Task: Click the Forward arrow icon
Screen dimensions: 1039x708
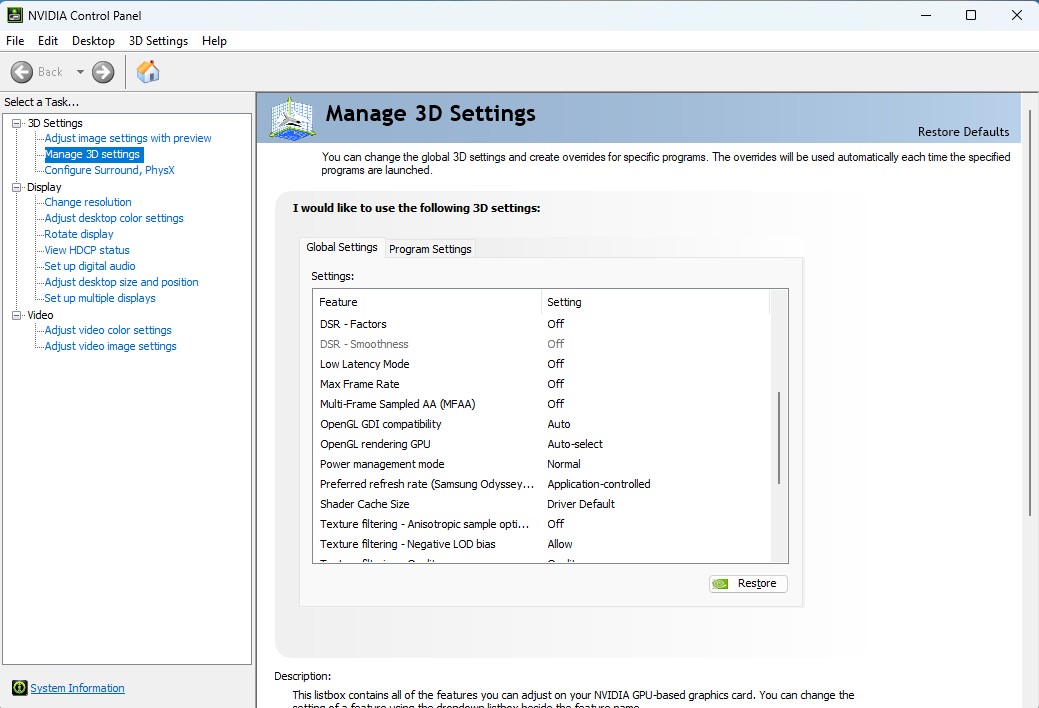Action: click(x=103, y=72)
